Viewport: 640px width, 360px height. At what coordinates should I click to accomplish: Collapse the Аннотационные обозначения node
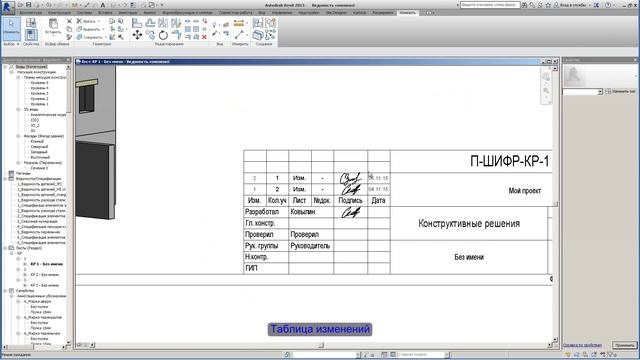pyautogui.click(x=12, y=296)
